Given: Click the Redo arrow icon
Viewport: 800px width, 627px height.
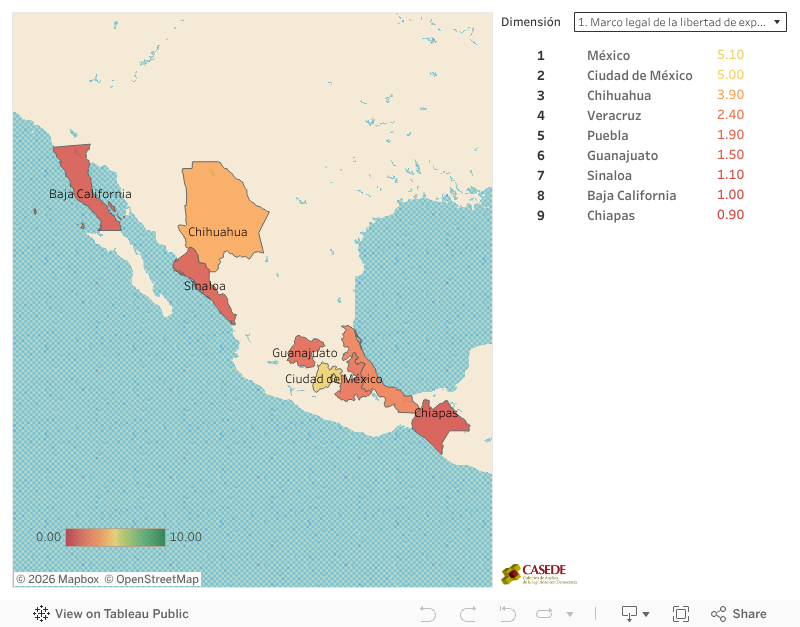Looking at the screenshot, I should (467, 614).
